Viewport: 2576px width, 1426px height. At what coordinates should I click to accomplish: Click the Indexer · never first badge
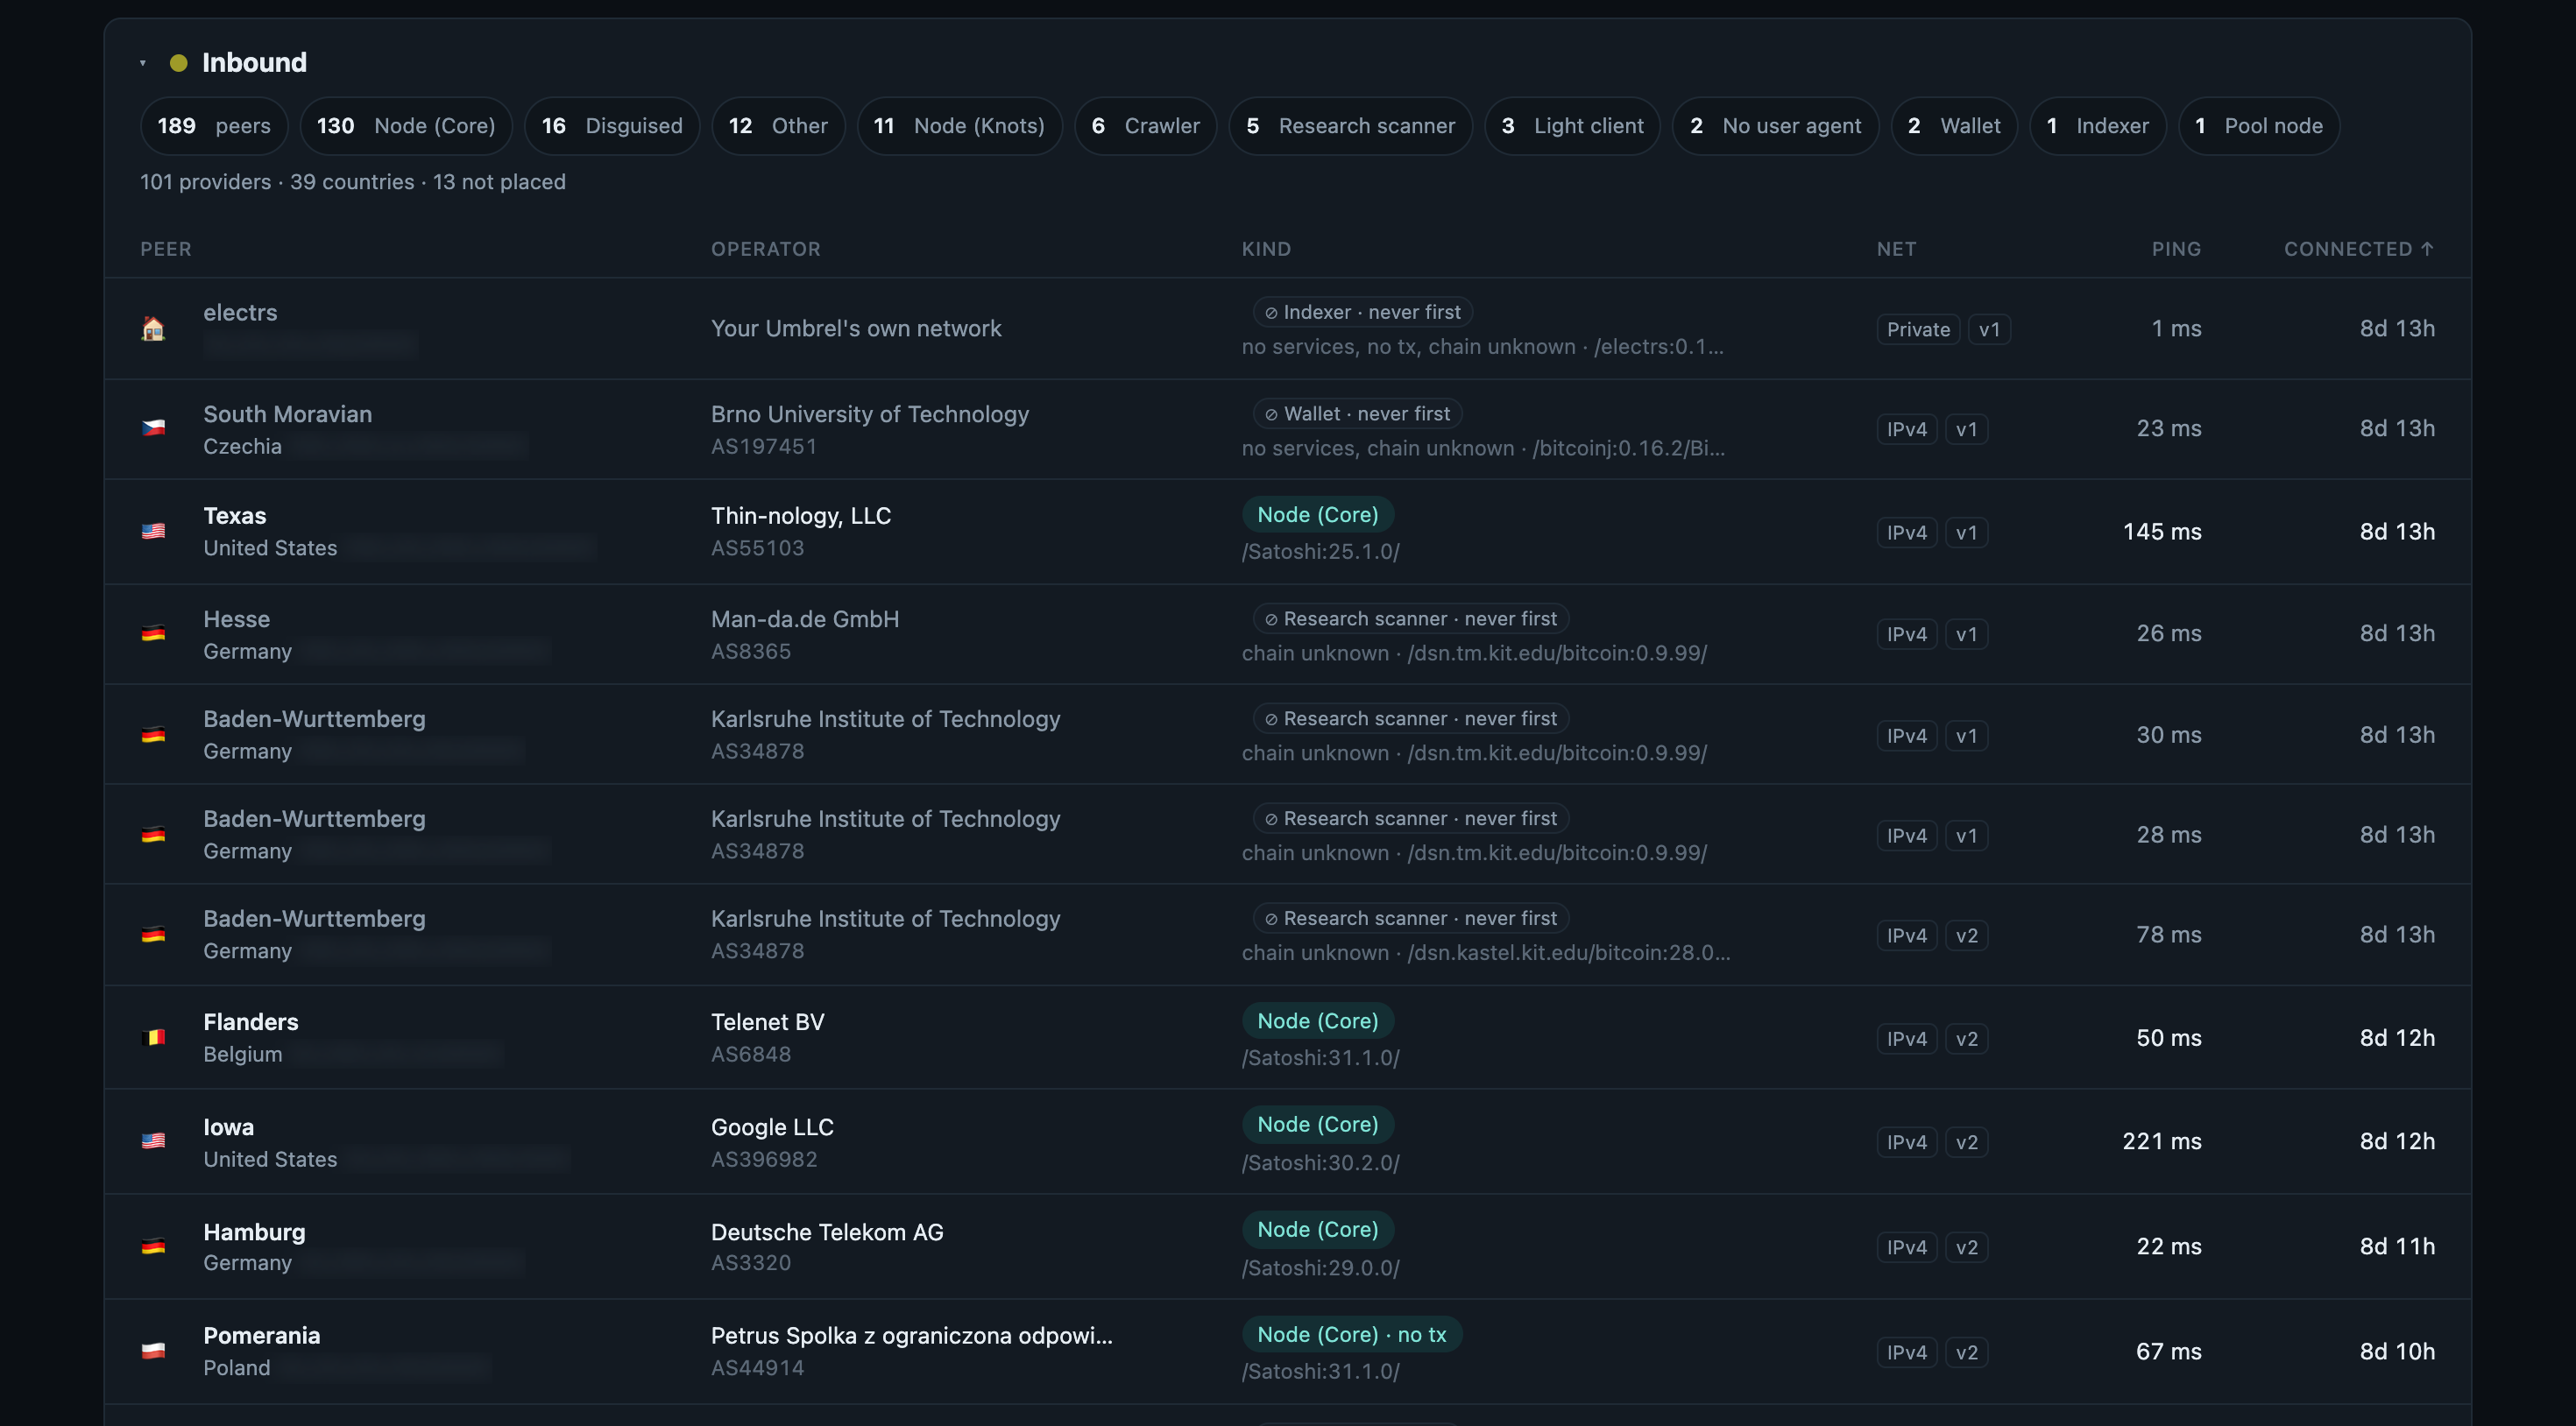pos(1362,312)
